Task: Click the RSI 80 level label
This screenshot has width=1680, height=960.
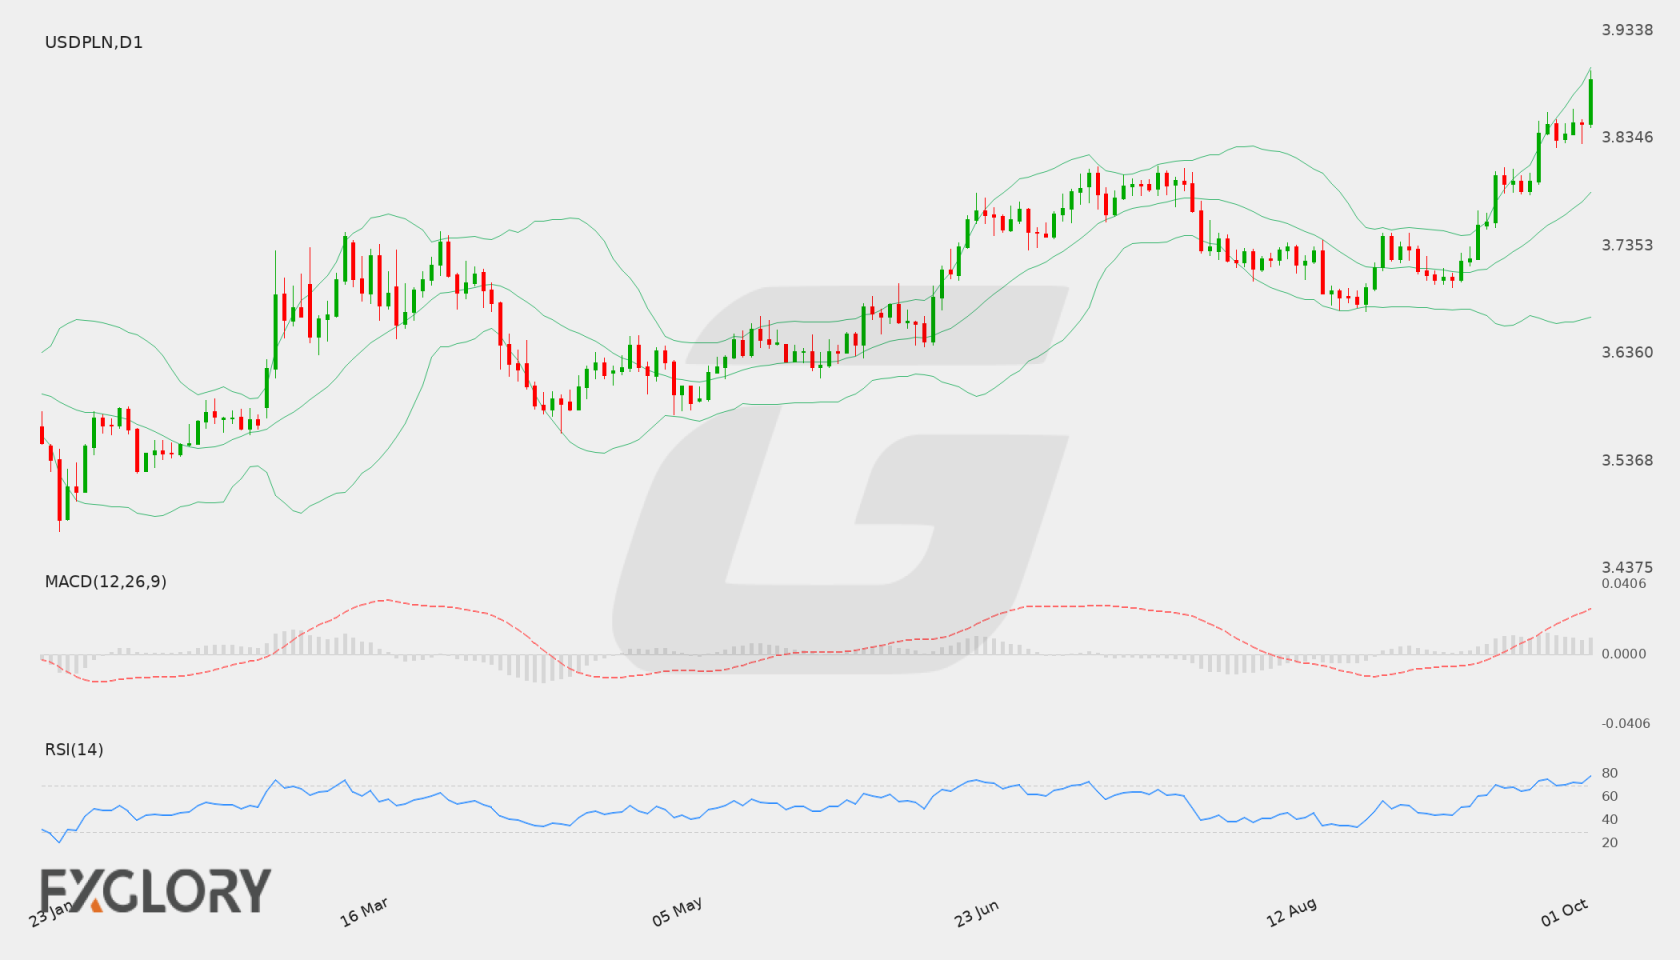Action: (x=1610, y=773)
